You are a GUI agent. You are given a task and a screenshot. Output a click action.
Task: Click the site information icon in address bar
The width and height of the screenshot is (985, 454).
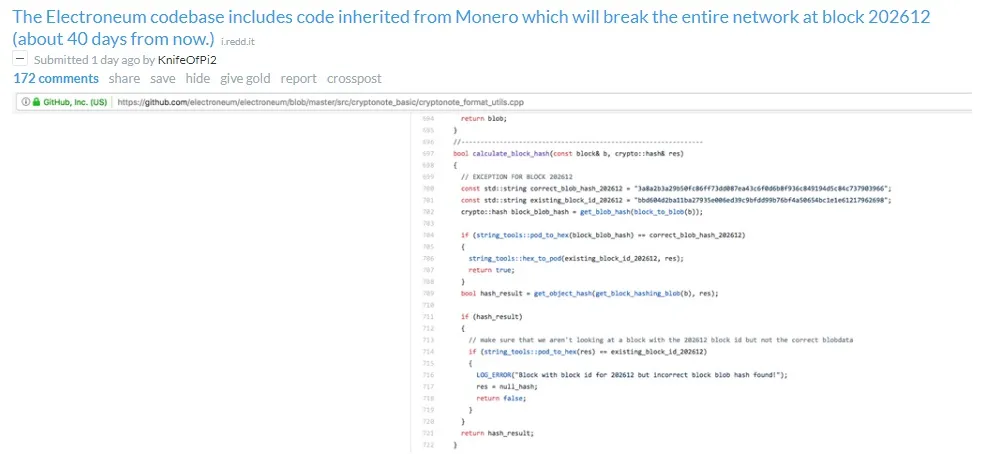pyautogui.click(x=26, y=102)
